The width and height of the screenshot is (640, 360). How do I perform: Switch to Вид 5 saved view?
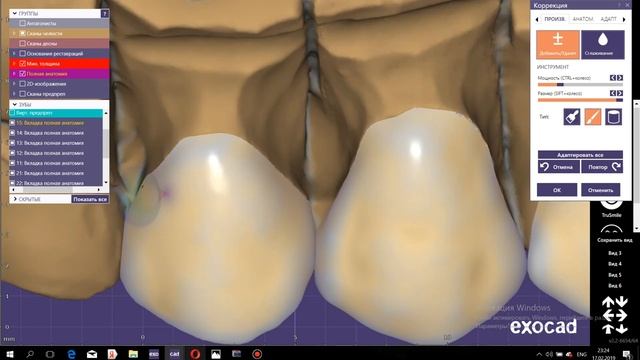614,275
